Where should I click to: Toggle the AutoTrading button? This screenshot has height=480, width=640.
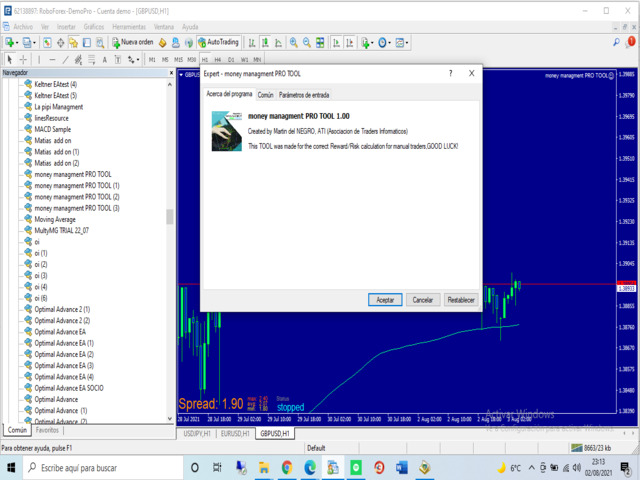(218, 42)
